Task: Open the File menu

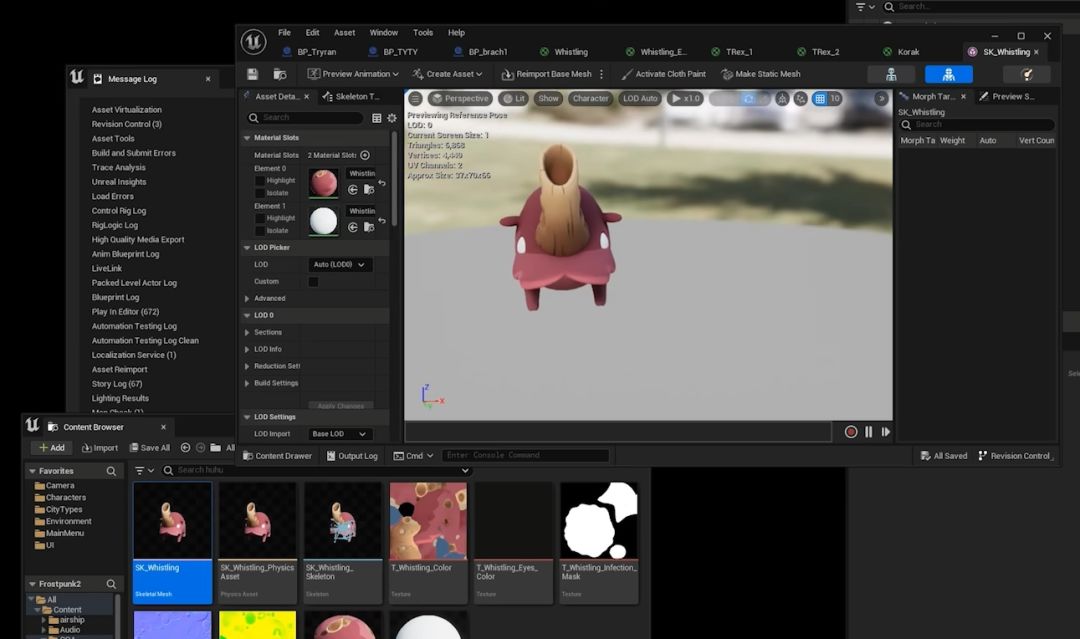Action: pos(284,32)
